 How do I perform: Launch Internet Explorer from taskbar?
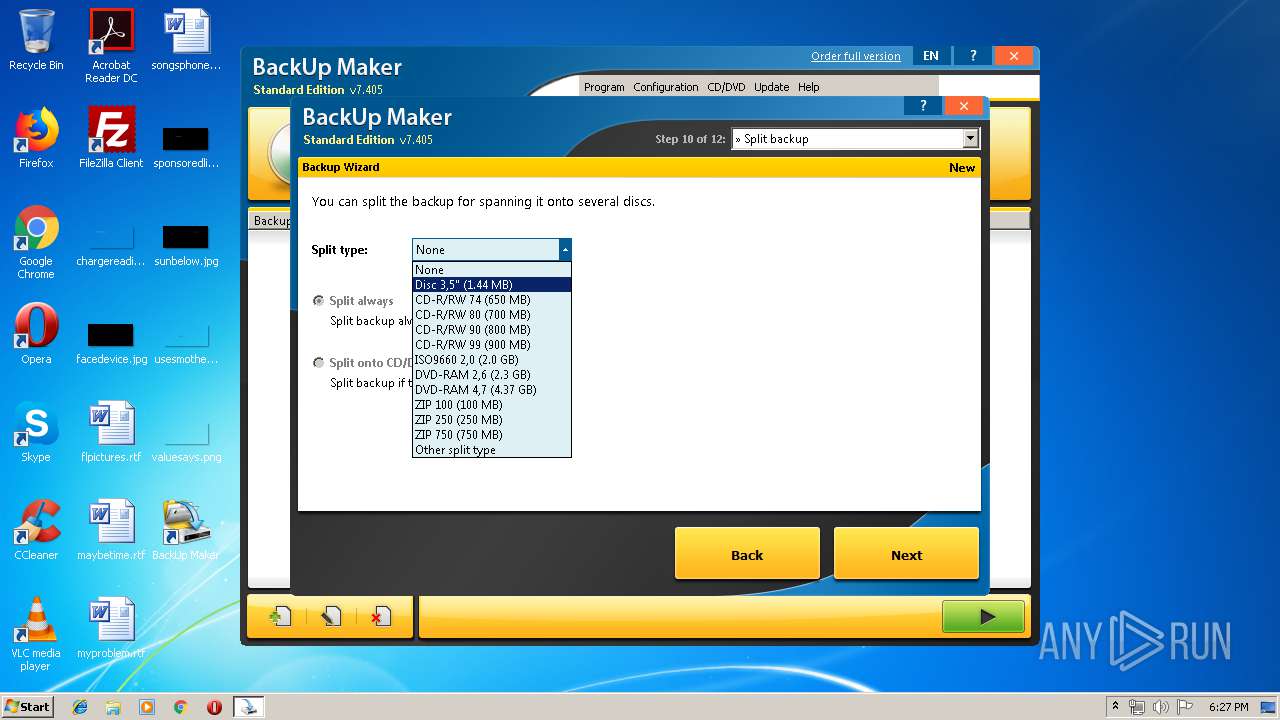coord(80,707)
